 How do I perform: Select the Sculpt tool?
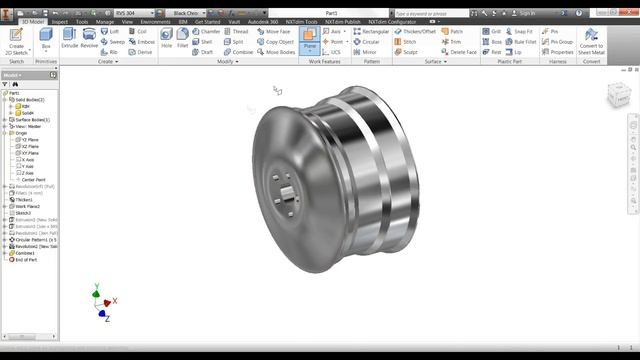point(406,52)
